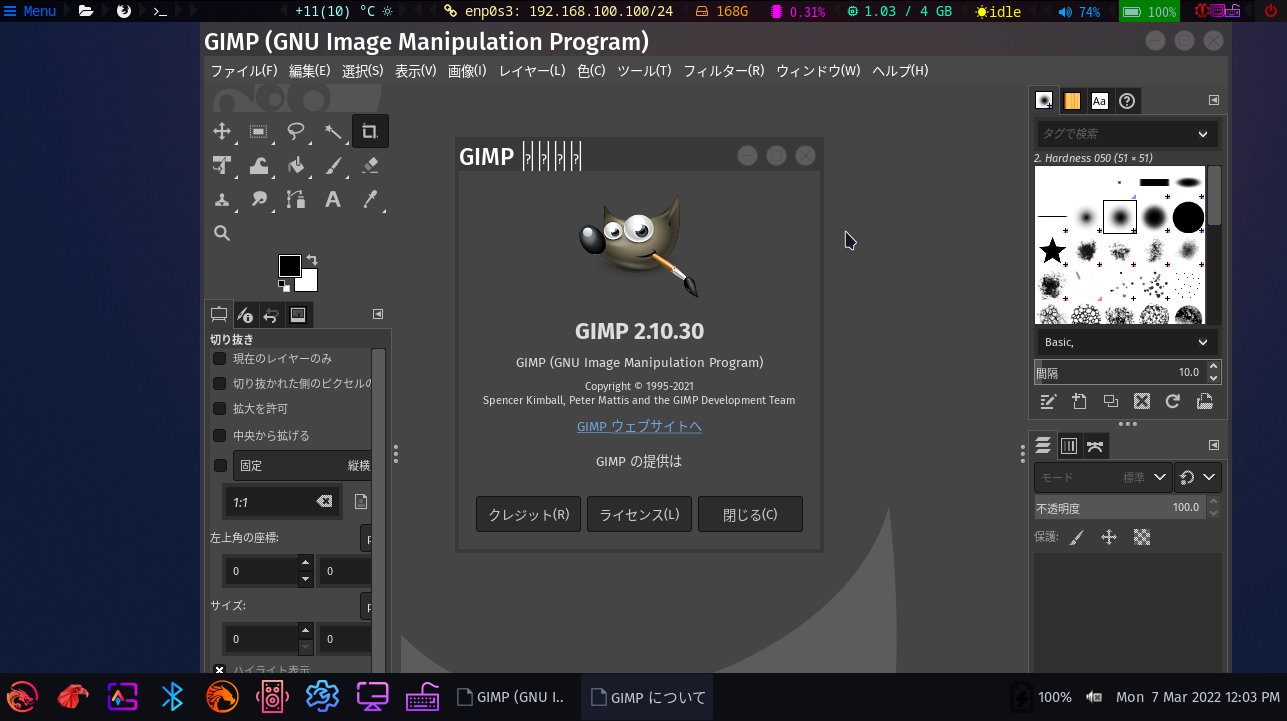Screen dimensions: 1287x721
Task: Select the Move tool in toolbox
Action: point(222,131)
